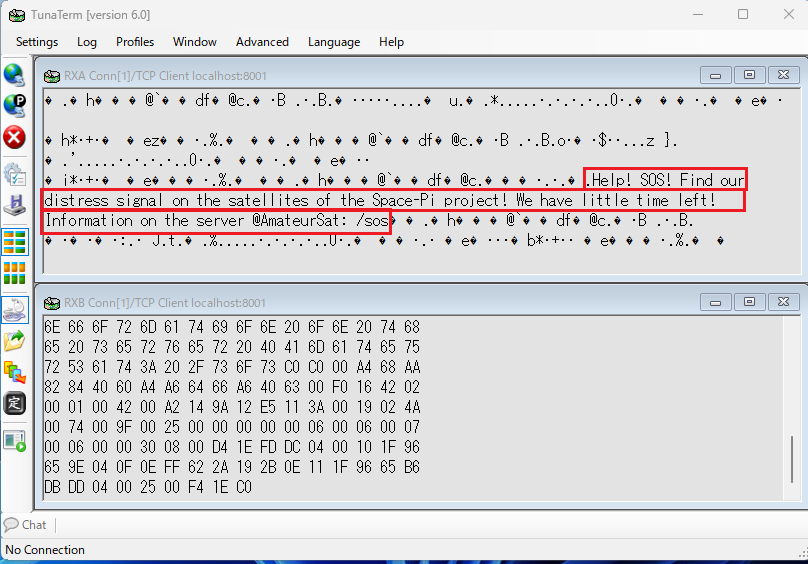Click the window with green play icon
The width and height of the screenshot is (808, 564).
[x=14, y=441]
